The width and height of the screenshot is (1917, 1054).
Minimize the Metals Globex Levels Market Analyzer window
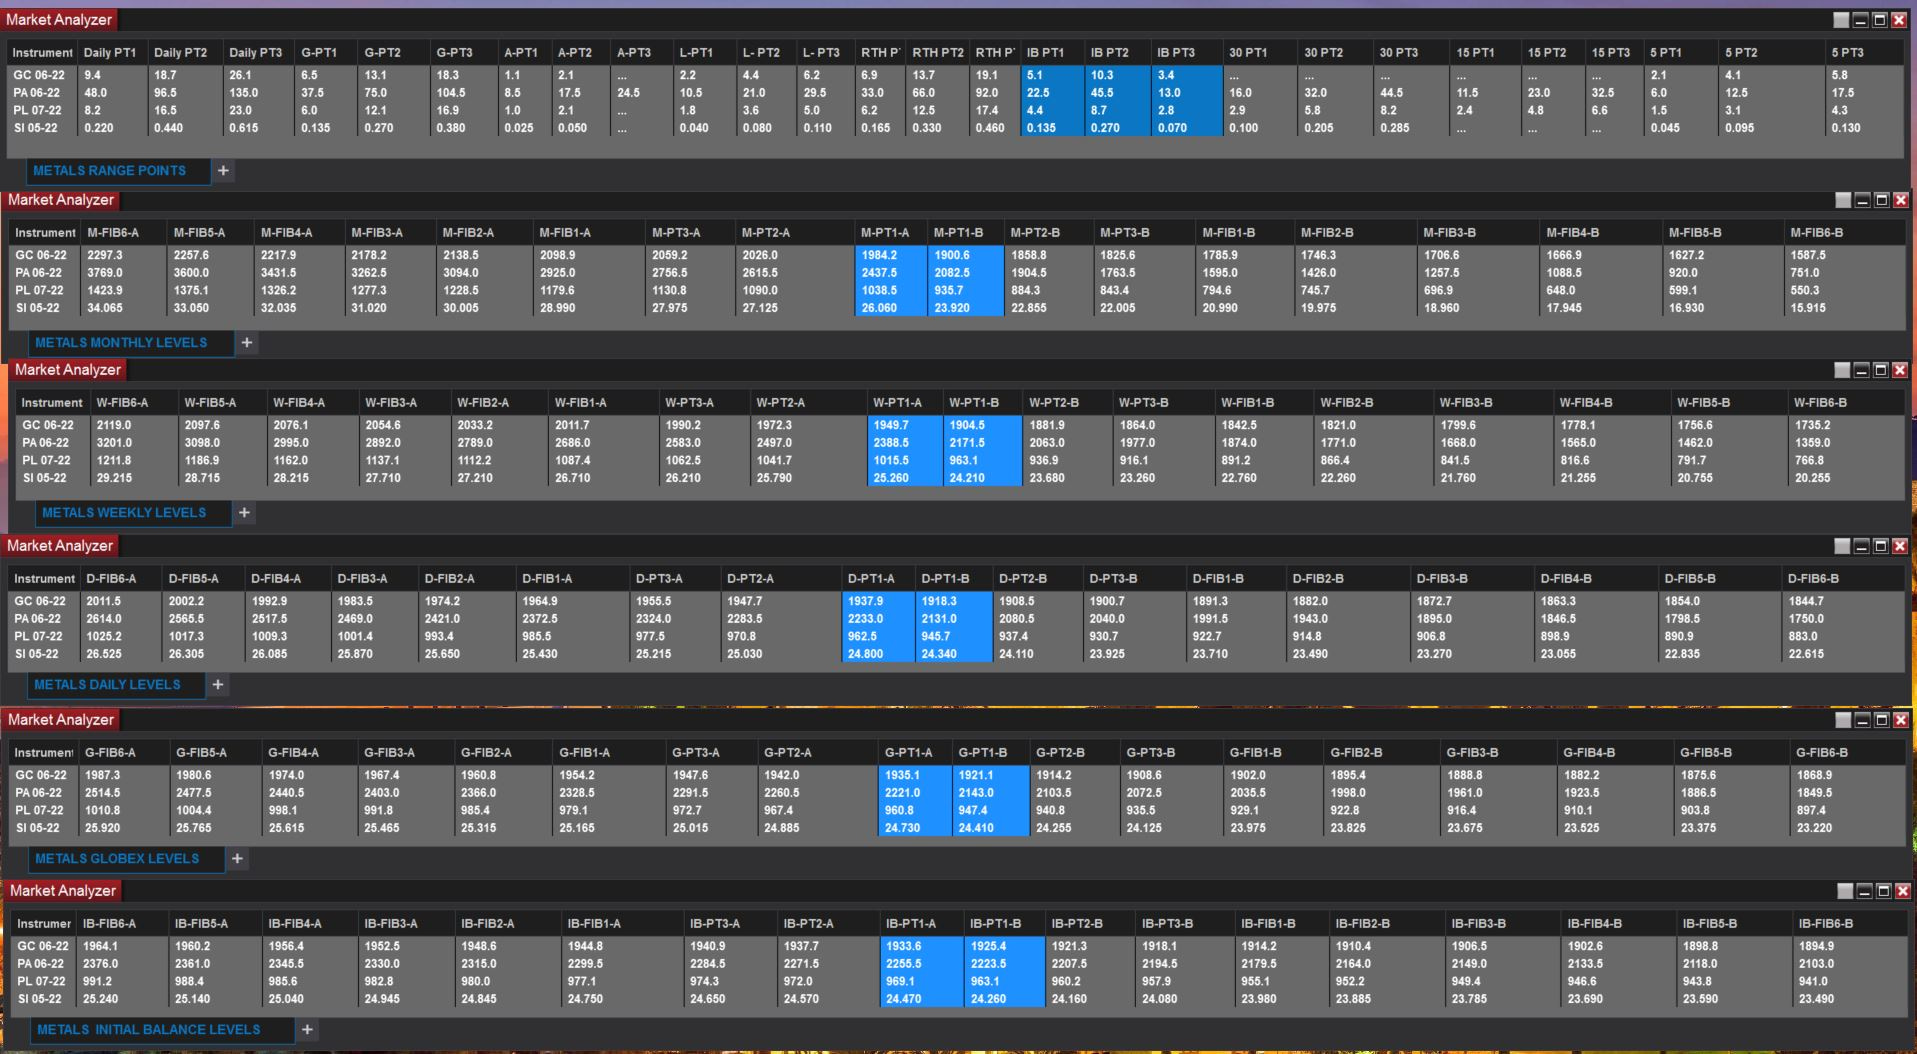[1861, 720]
